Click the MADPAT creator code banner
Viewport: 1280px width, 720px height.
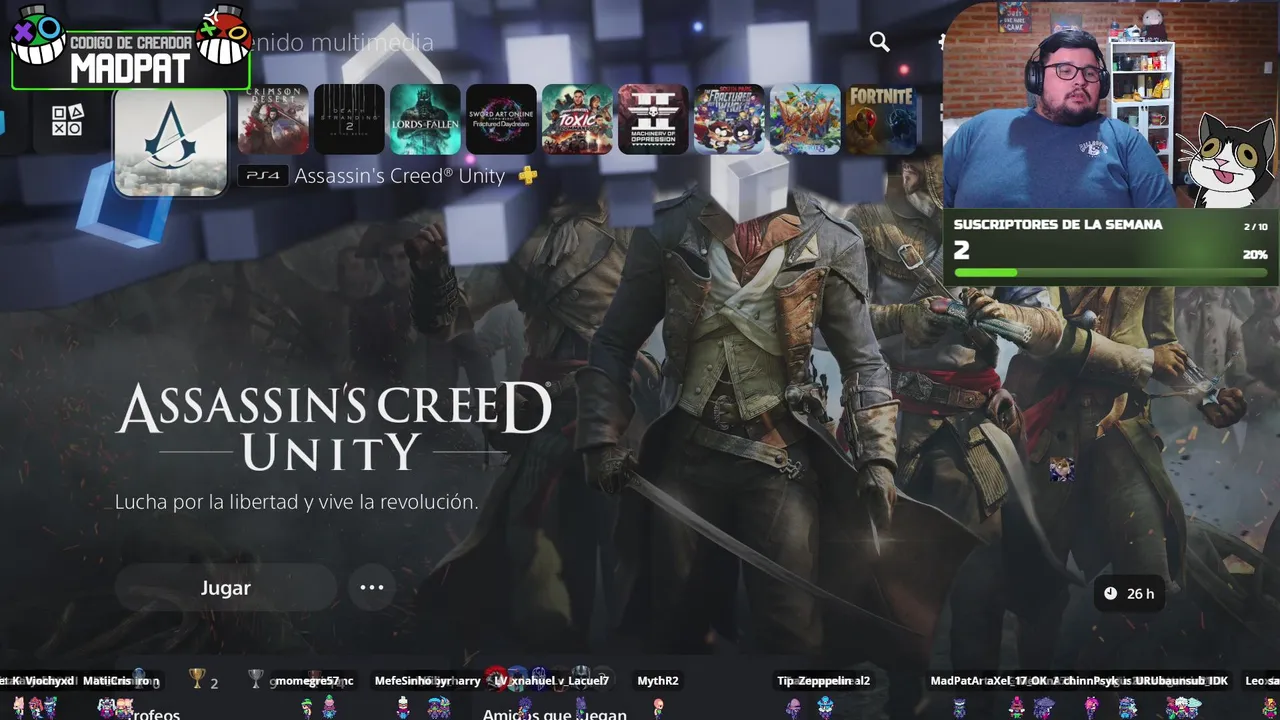[x=131, y=58]
